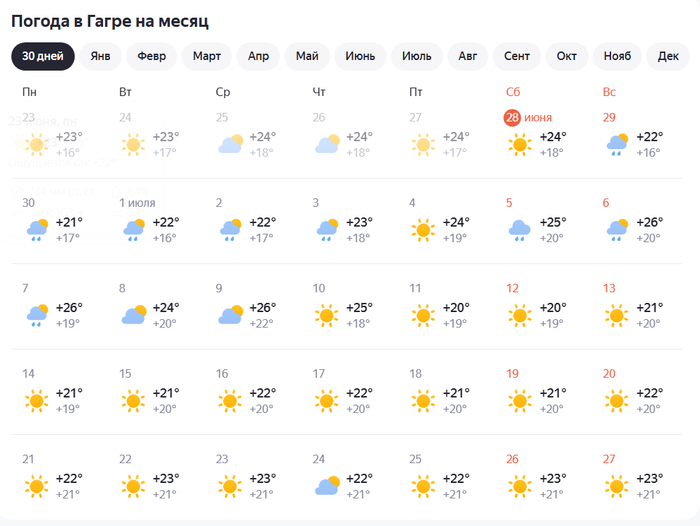Click the cloudy icon for June 25
This screenshot has height=526, width=700.
(230, 144)
